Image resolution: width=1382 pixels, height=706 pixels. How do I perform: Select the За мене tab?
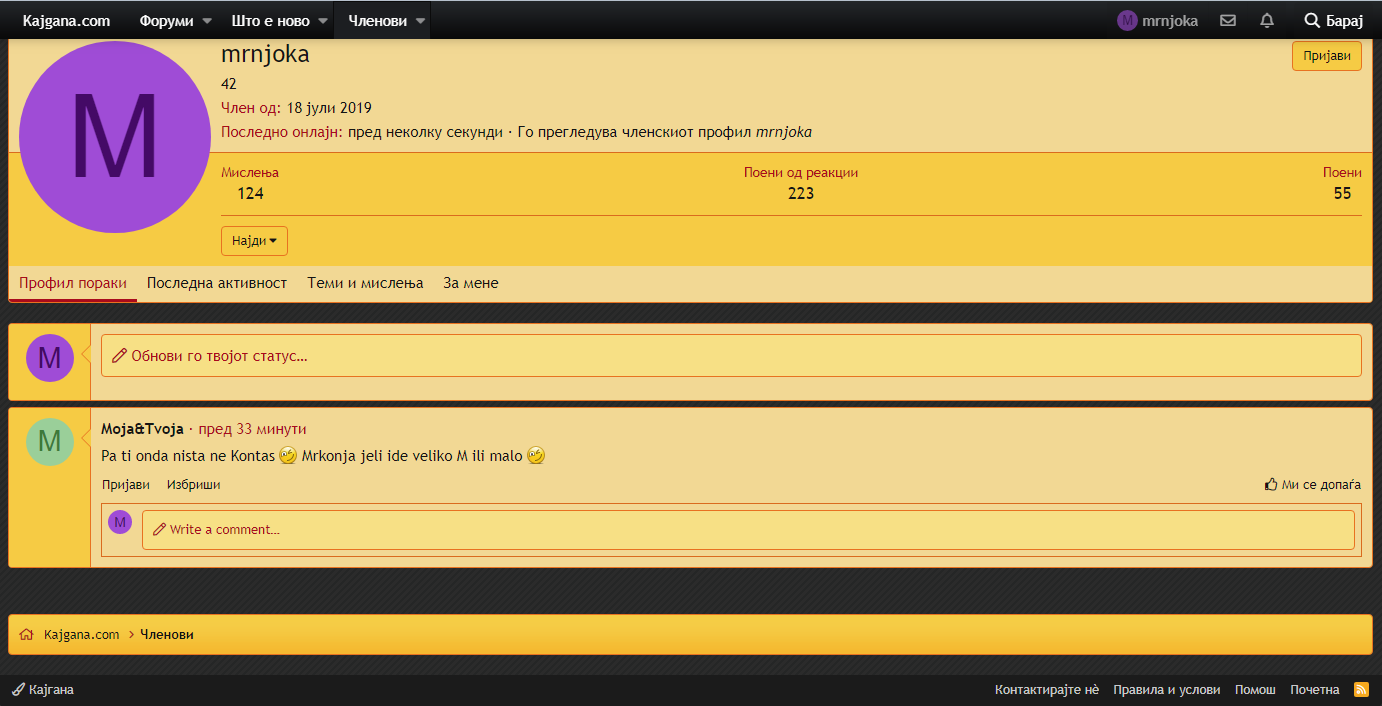(x=470, y=283)
